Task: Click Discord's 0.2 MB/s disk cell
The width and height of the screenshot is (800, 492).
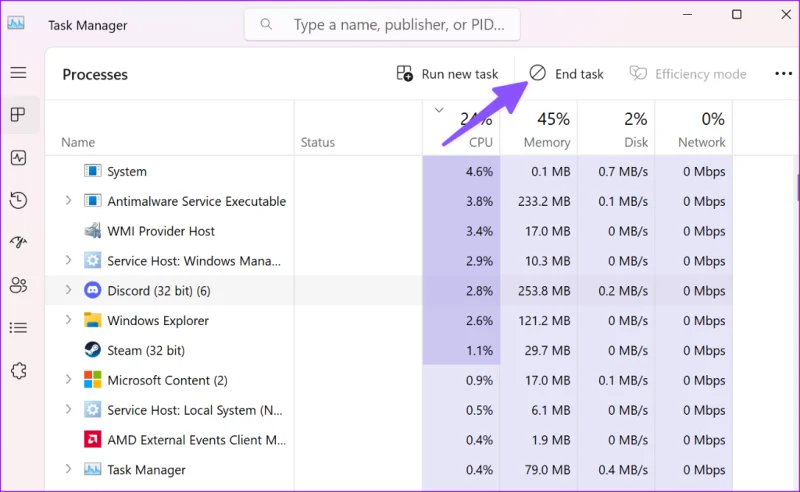Action: [616, 290]
